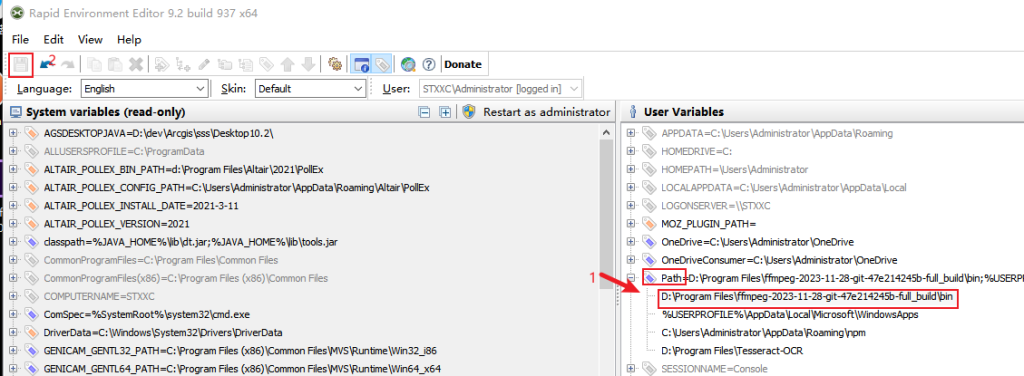Expand all system variables with plus icon
Screen dimensions: 1024x376
445,112
